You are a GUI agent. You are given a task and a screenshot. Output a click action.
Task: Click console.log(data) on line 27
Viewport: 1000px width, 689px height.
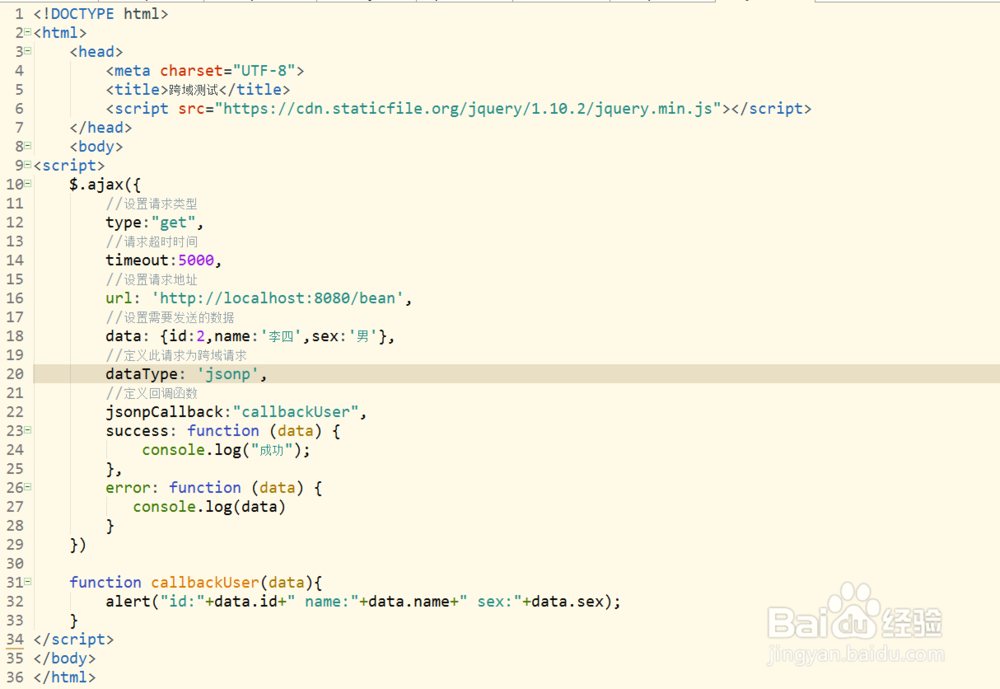(209, 507)
